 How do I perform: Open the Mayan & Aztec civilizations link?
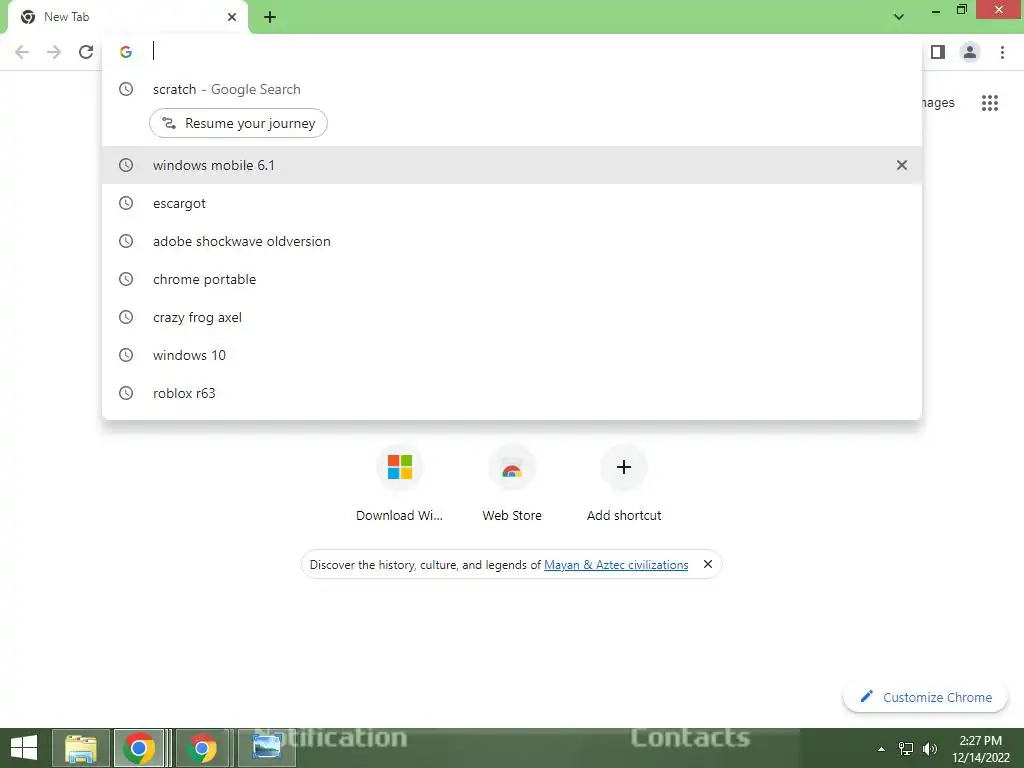pos(616,565)
